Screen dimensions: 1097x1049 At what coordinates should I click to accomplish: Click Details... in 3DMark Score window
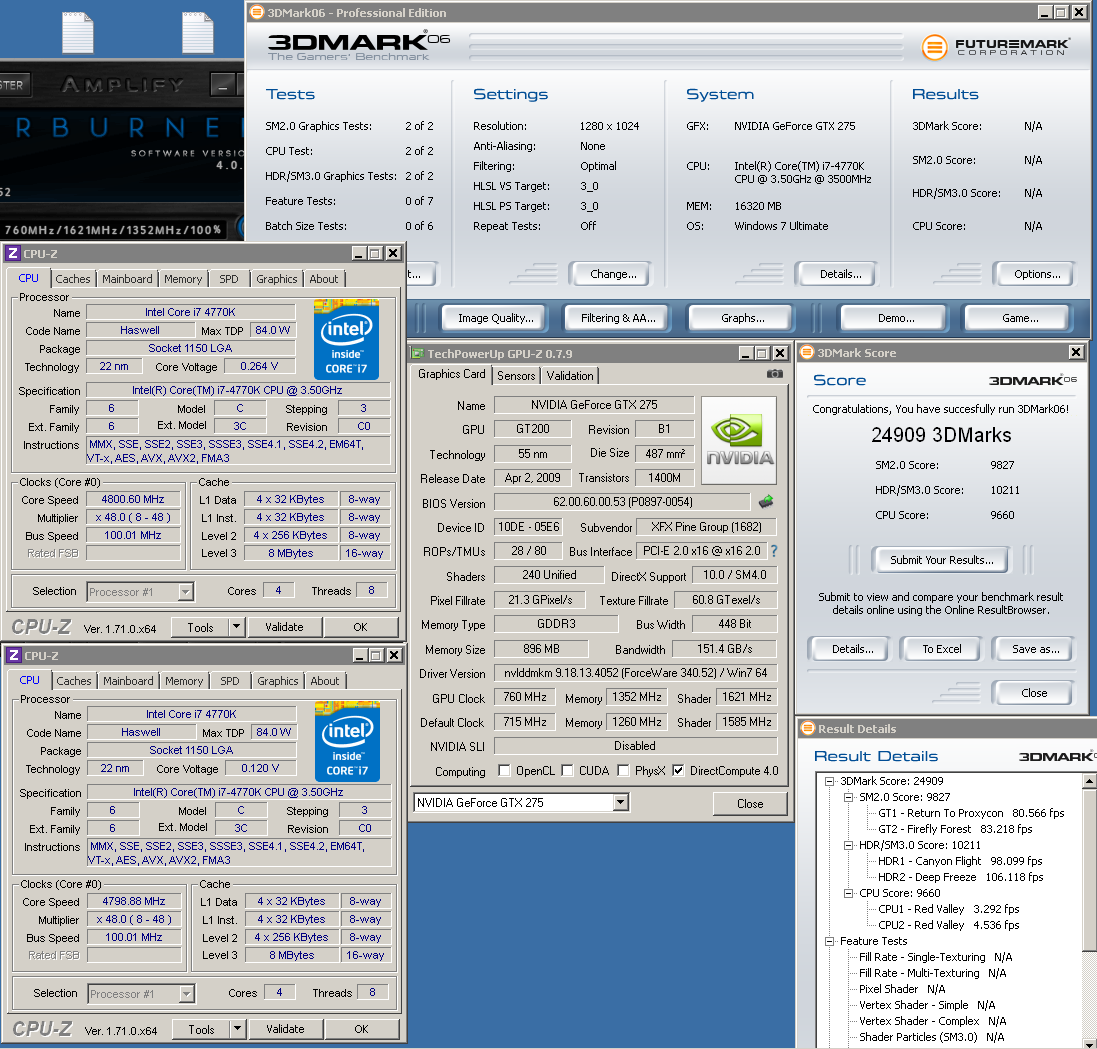(852, 649)
